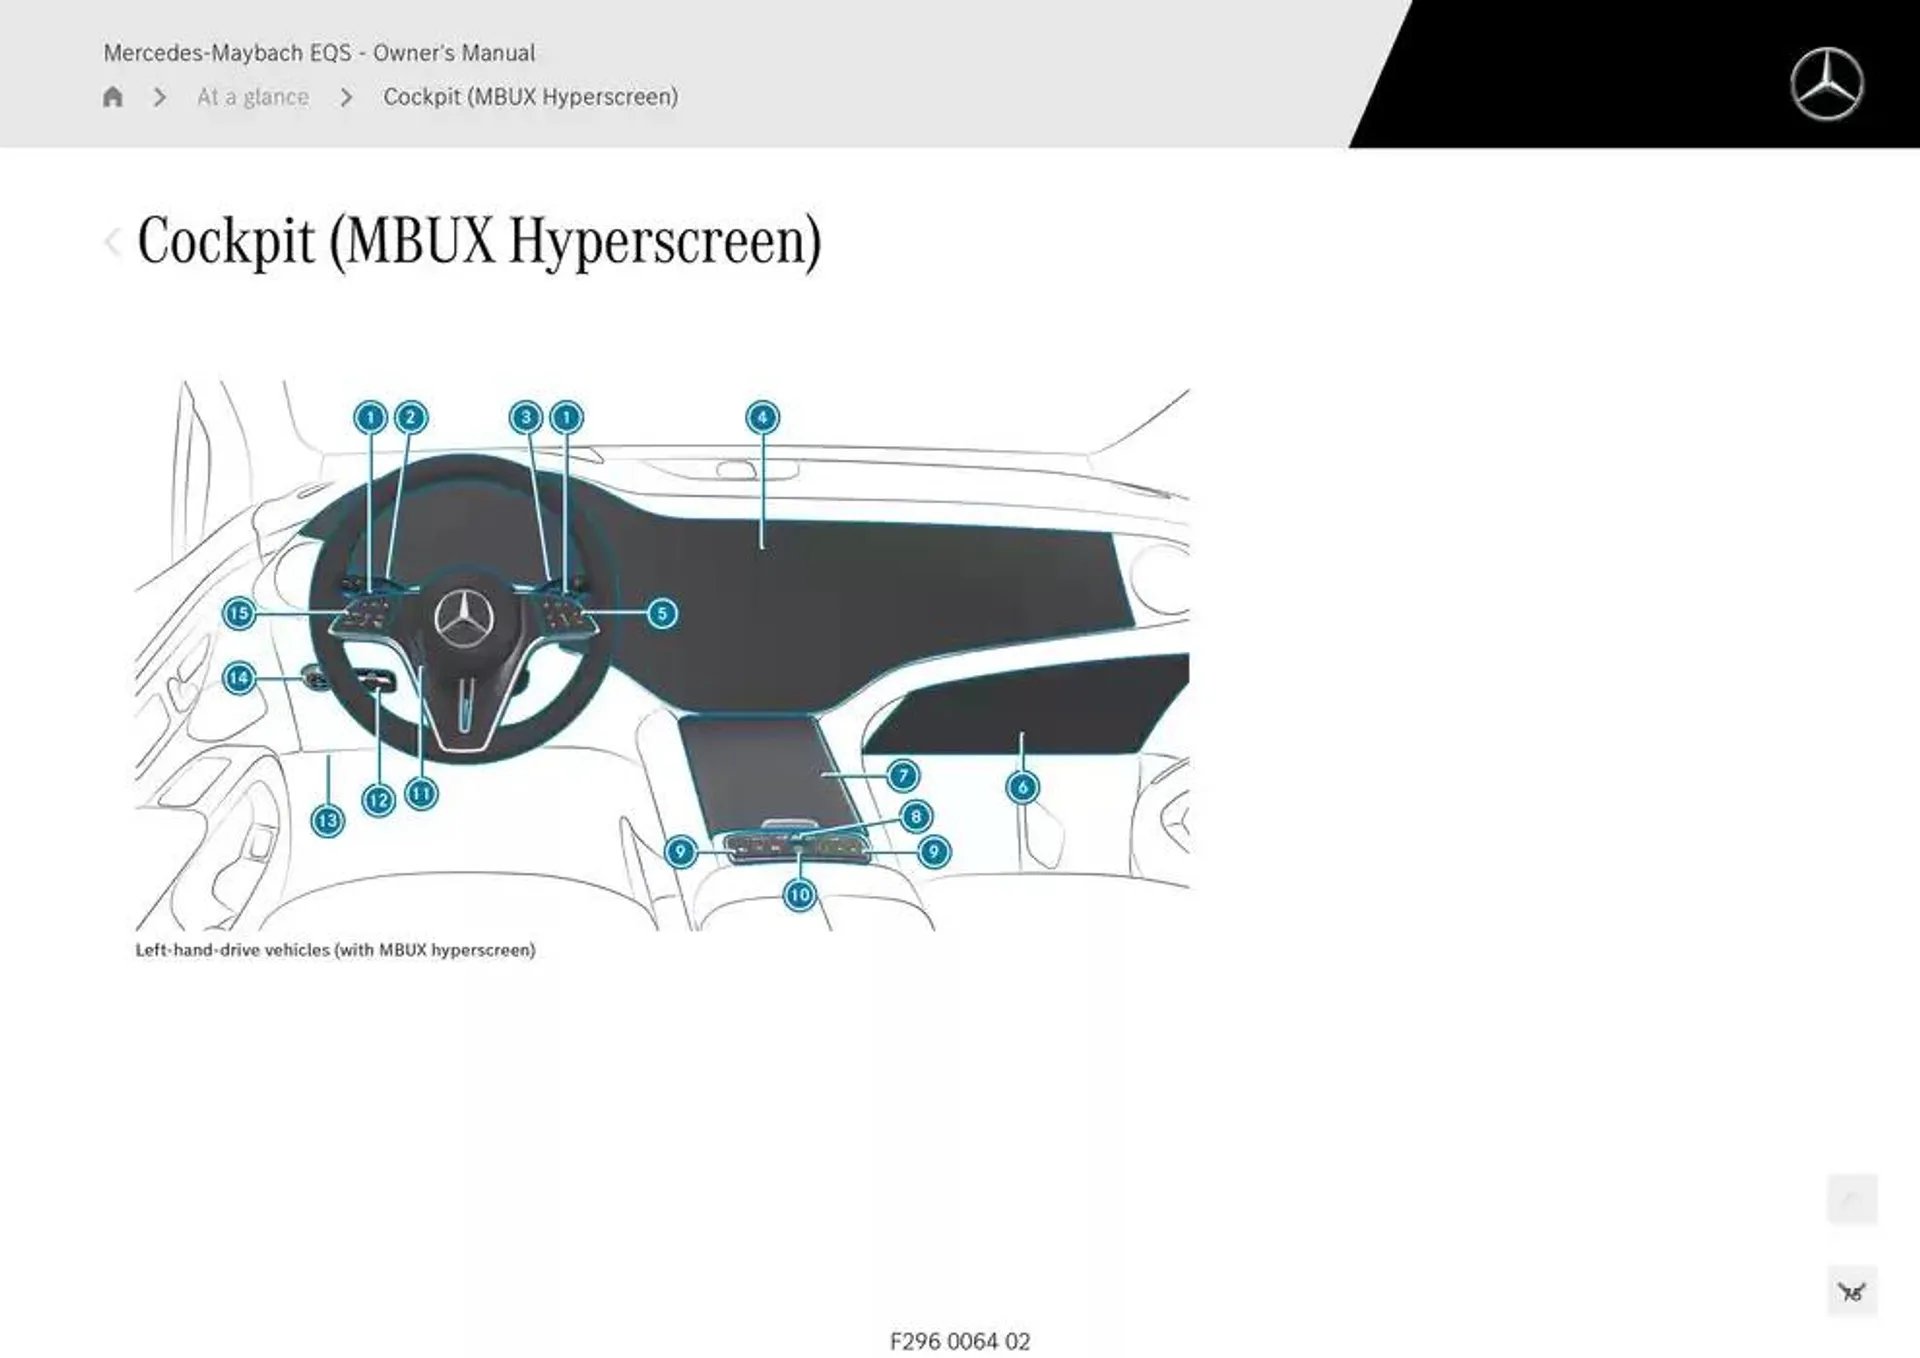Select callout 13 at lower left dashboard
The width and height of the screenshot is (1920, 1358).
tap(327, 821)
